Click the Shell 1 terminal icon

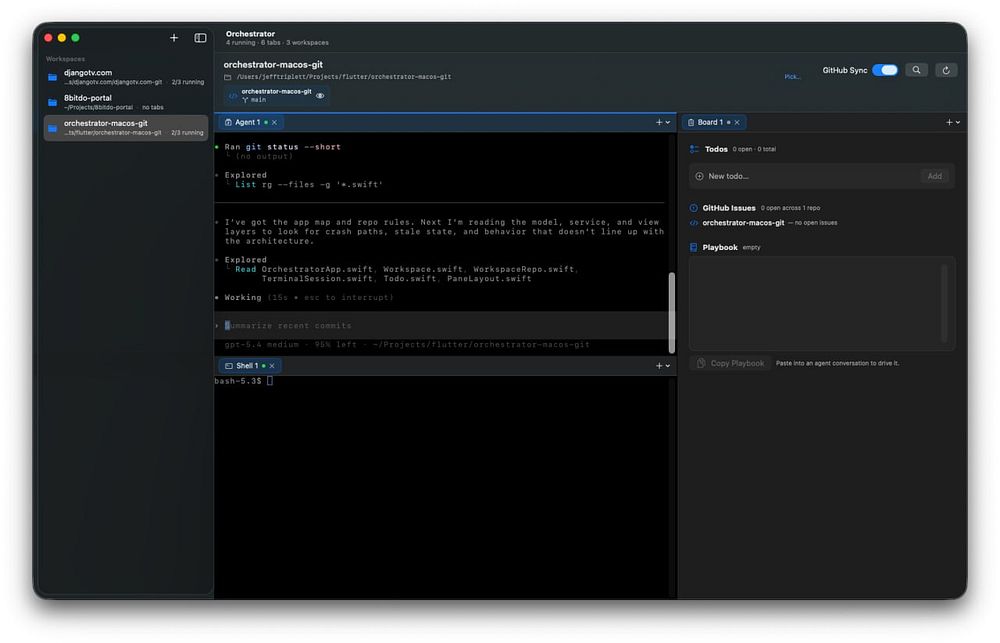[229, 366]
